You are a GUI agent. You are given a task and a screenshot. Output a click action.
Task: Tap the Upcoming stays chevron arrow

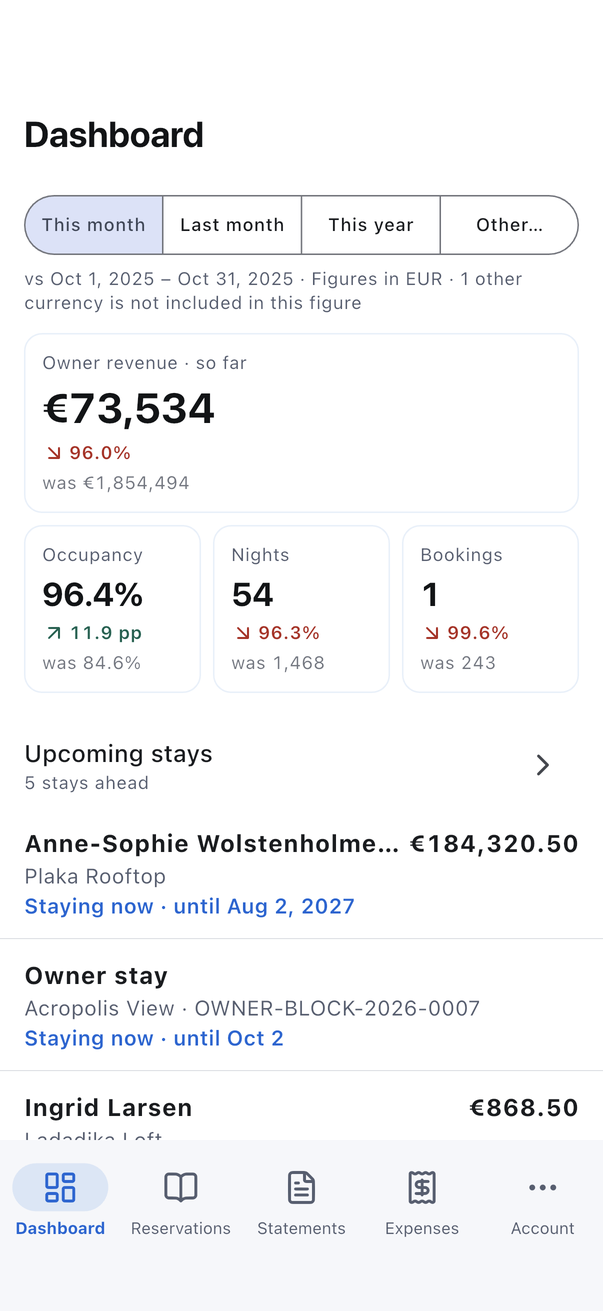point(543,765)
